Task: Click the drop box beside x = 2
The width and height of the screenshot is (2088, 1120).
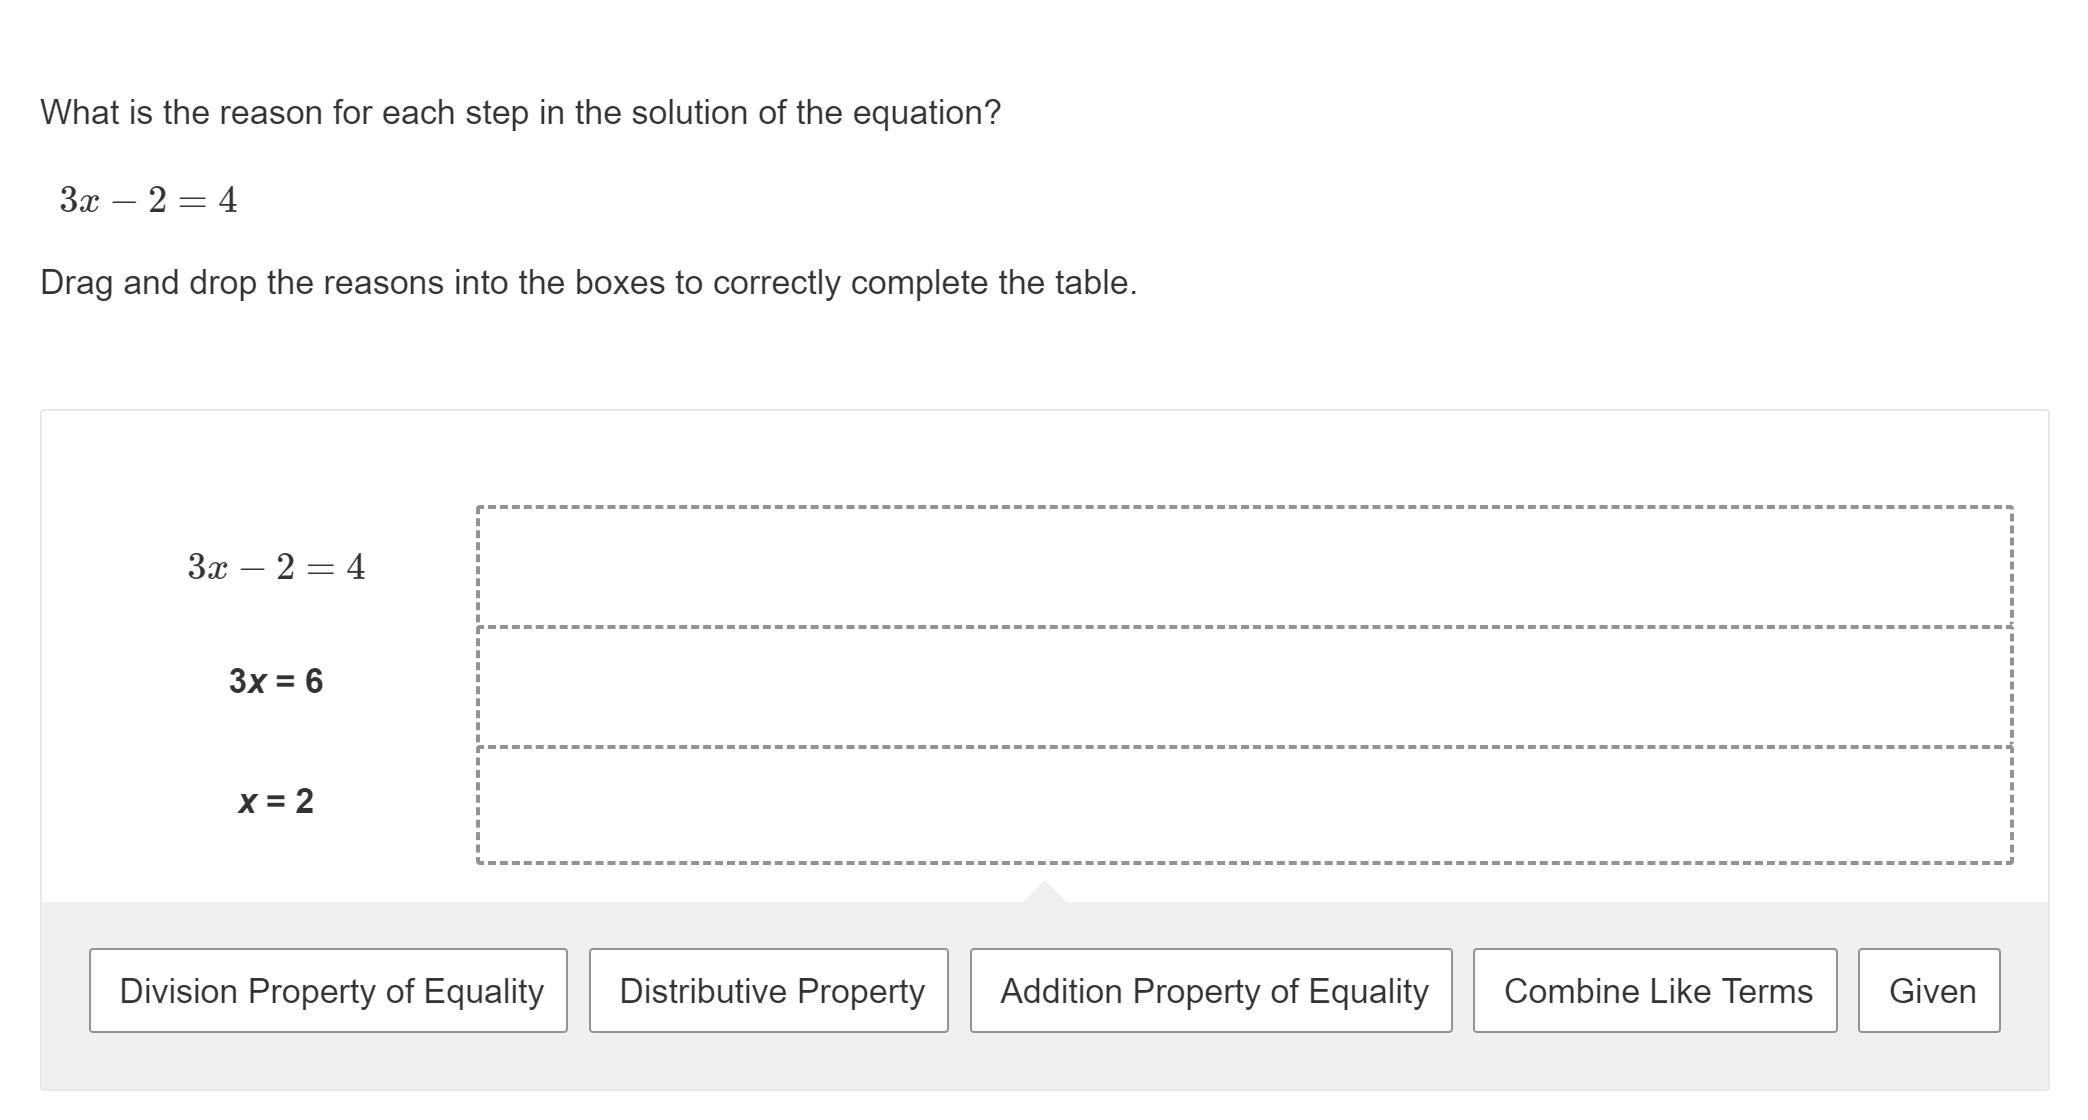Action: [x=1244, y=804]
